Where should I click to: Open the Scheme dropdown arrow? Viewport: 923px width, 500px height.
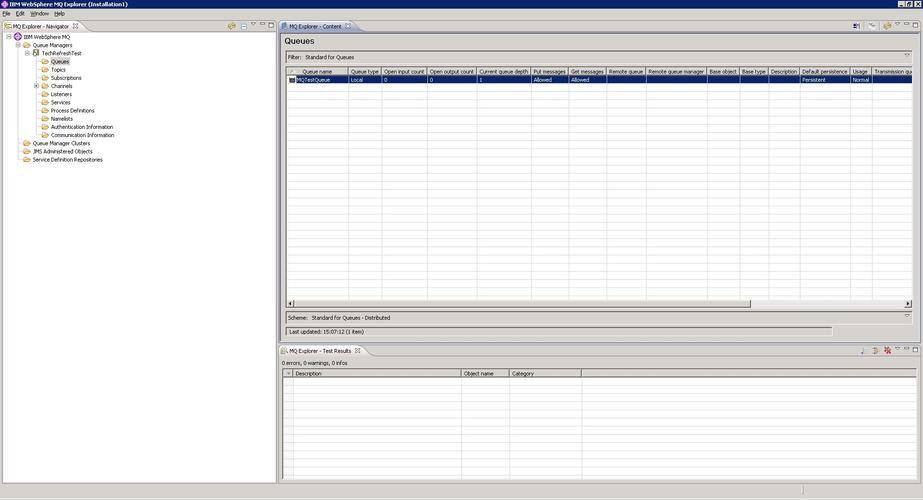click(907, 316)
